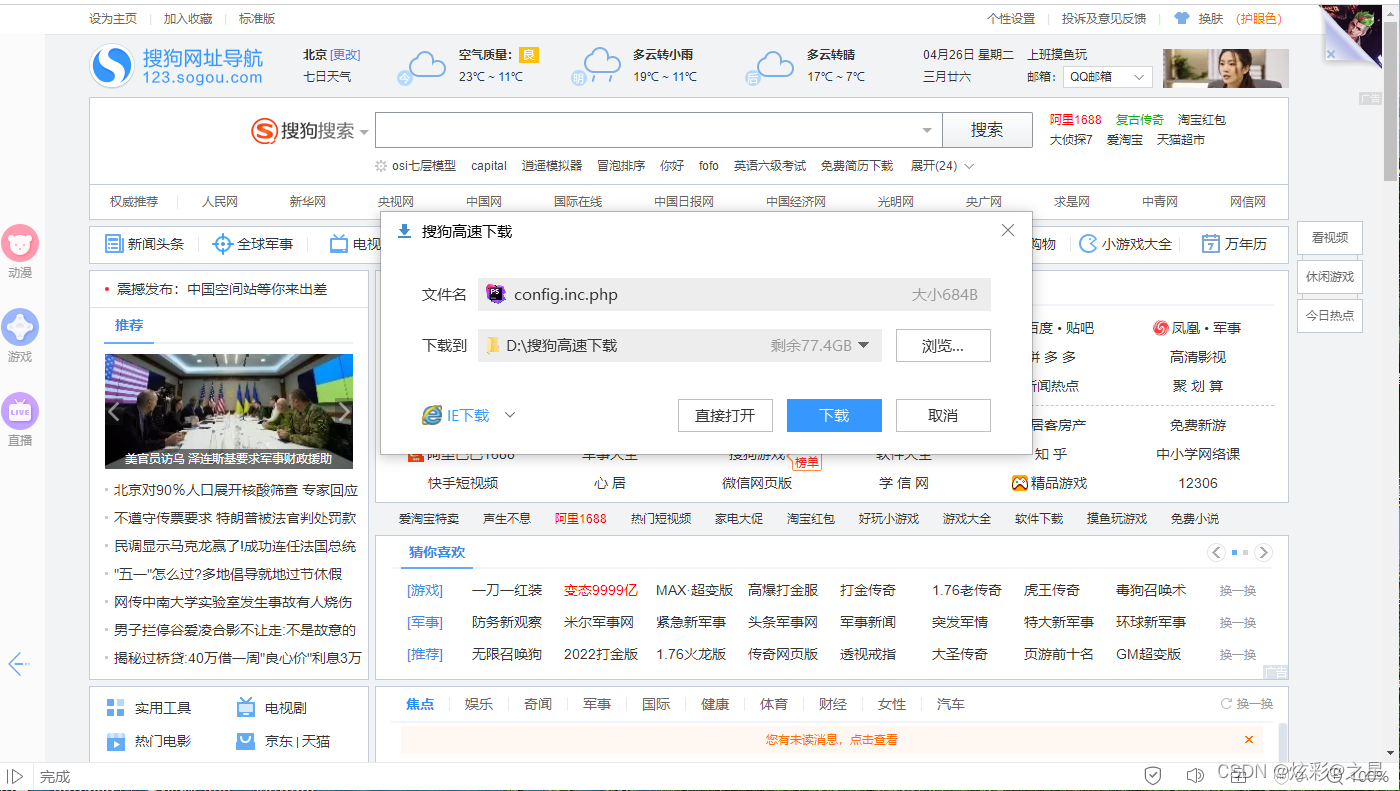The height and width of the screenshot is (791, 1400).
Task: Open 热门电影 shortcut
Action: pos(149,741)
